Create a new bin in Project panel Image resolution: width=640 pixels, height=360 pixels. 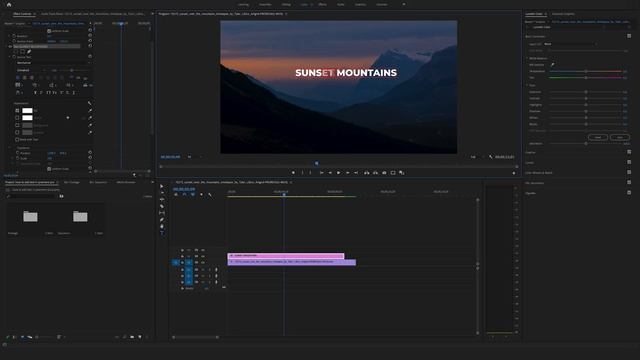[x=132, y=337]
